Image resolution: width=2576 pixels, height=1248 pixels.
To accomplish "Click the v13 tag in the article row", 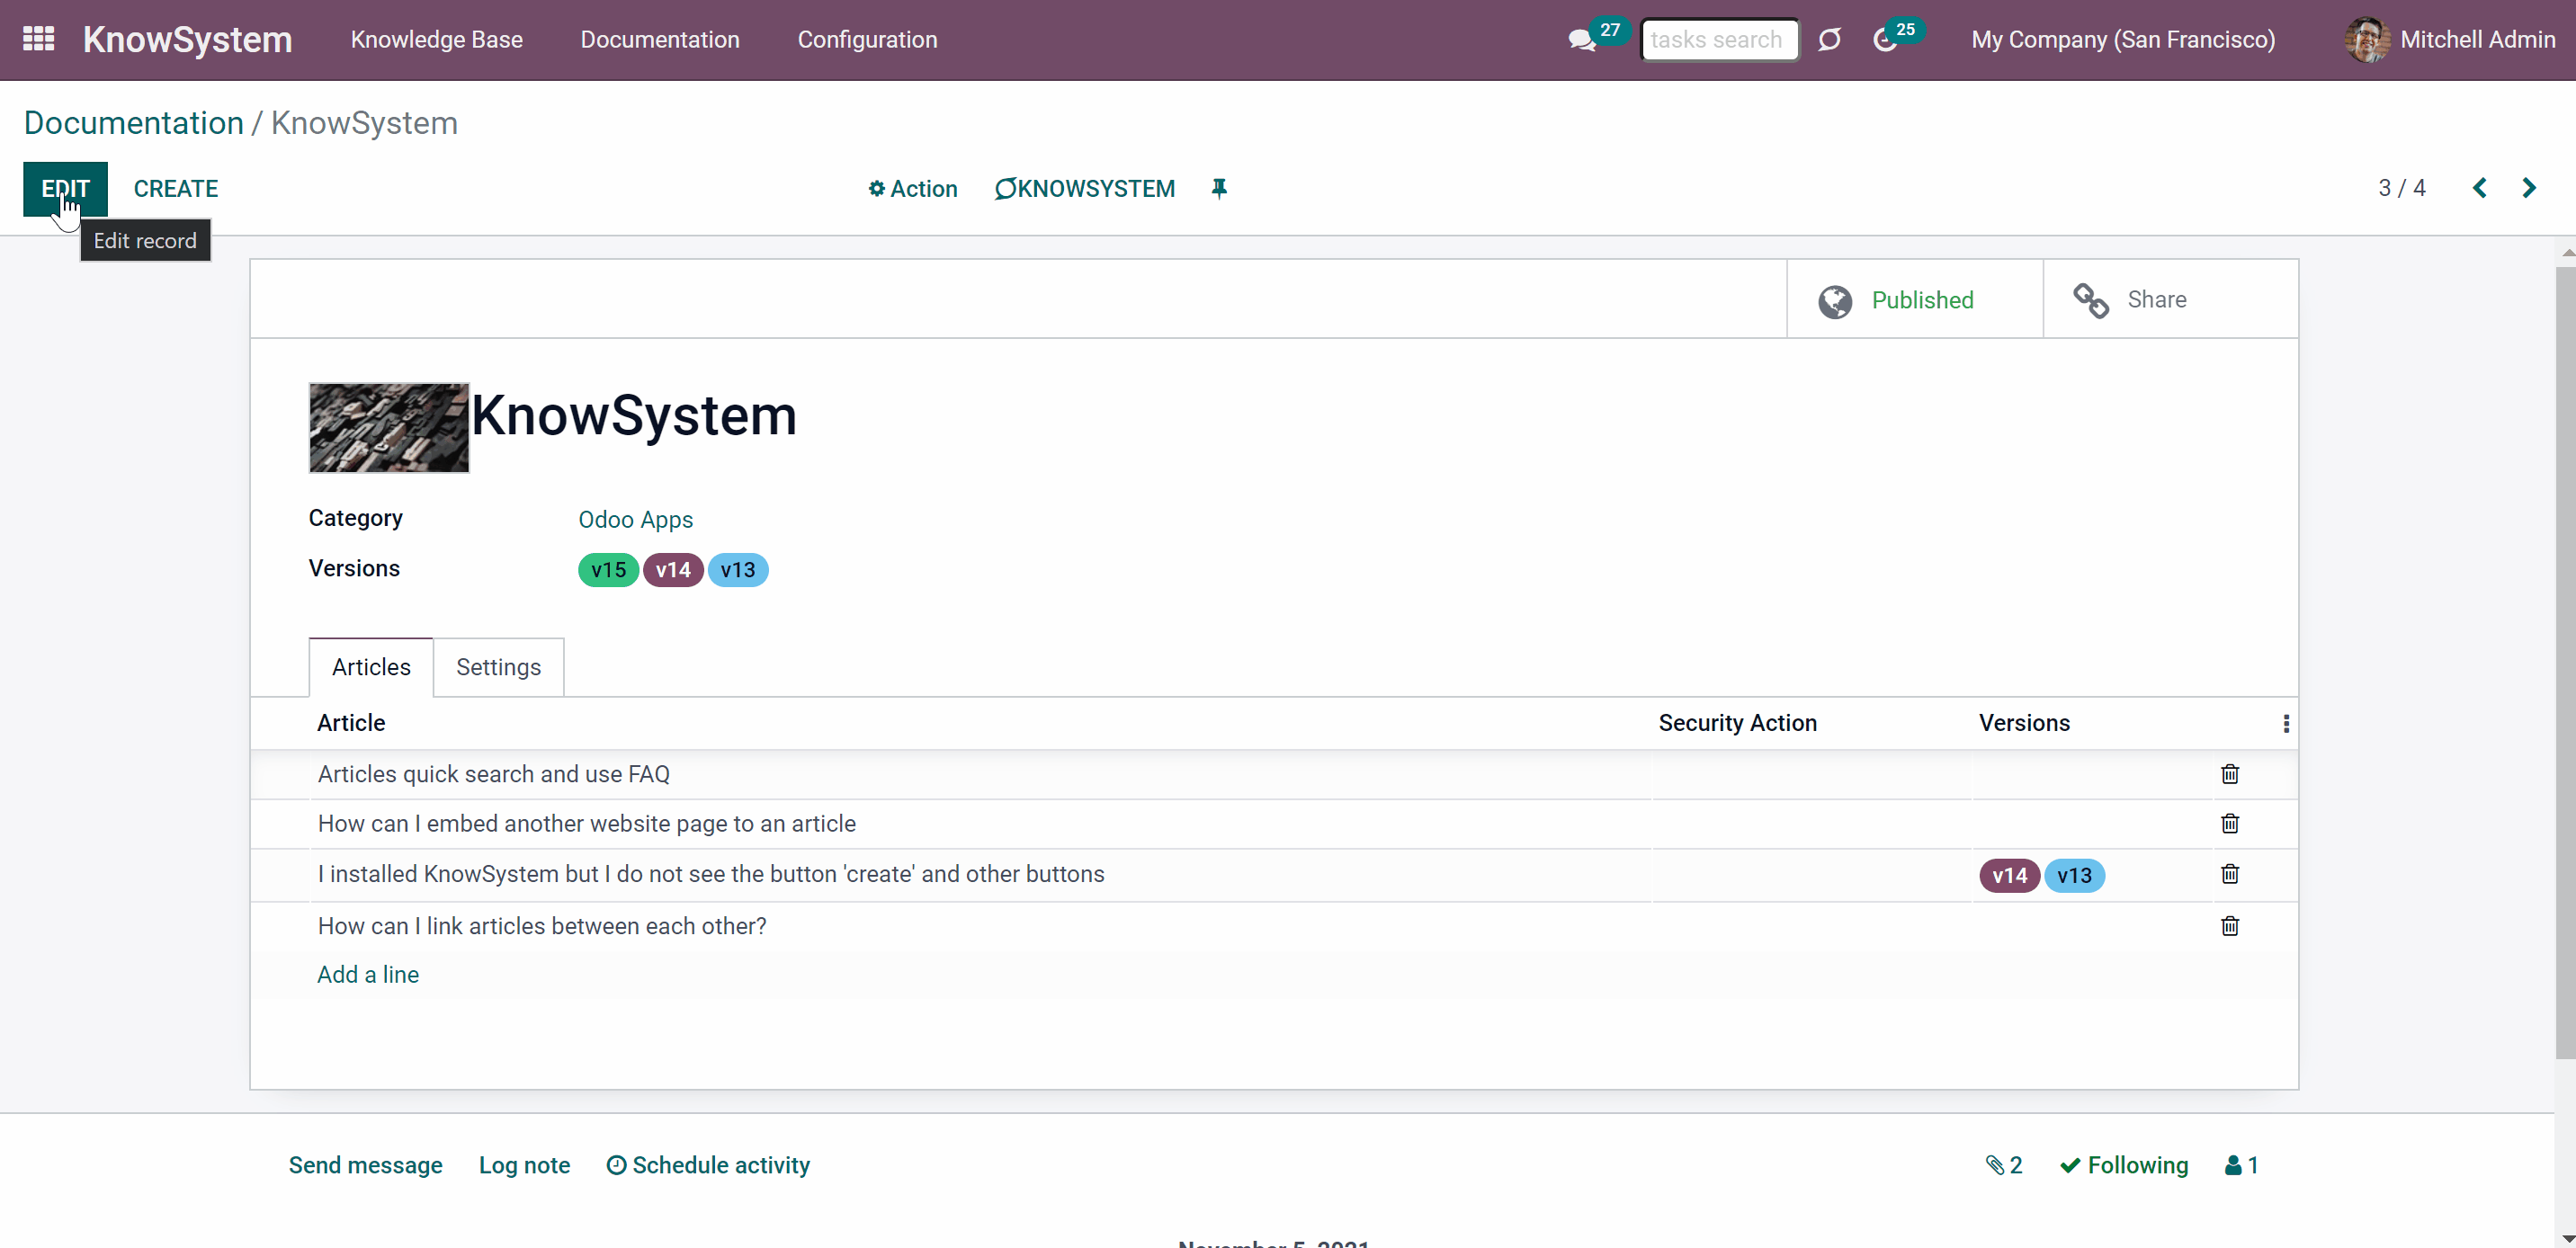I will point(2074,876).
